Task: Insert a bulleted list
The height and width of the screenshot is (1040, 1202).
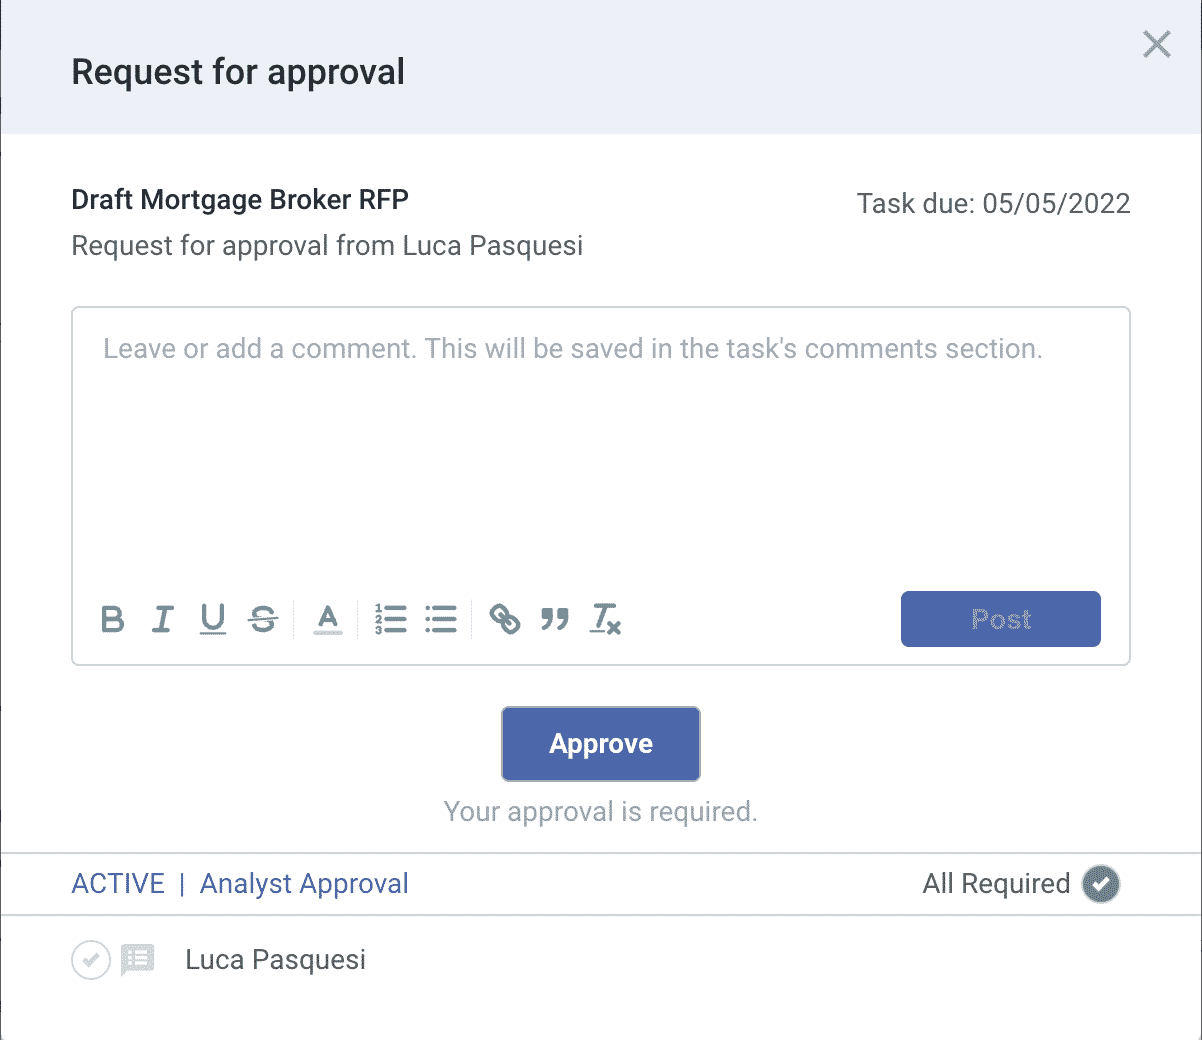Action: pos(440,619)
